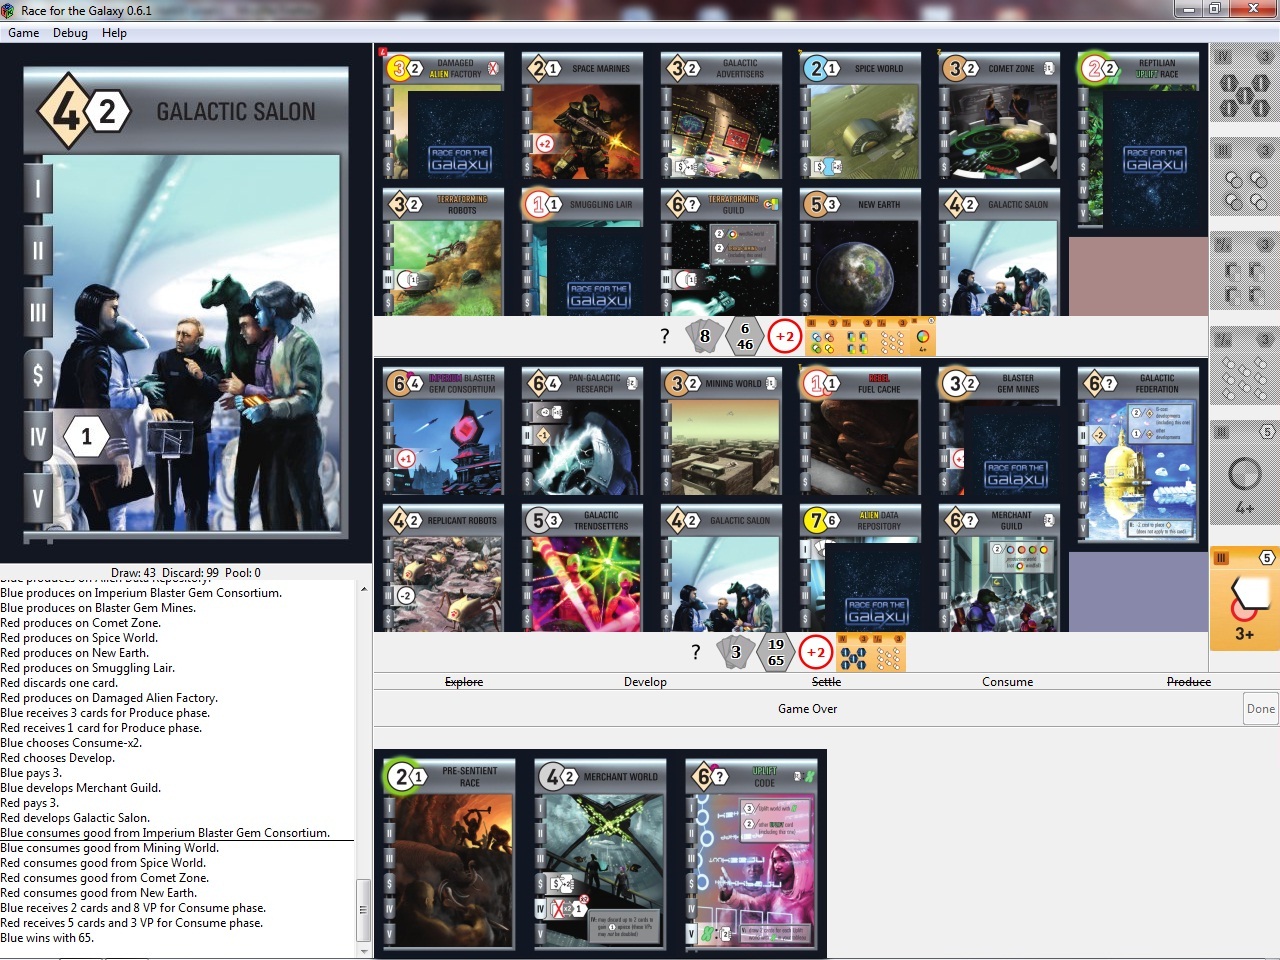Click the Develop phase label
The image size is (1280, 960).
click(x=645, y=682)
